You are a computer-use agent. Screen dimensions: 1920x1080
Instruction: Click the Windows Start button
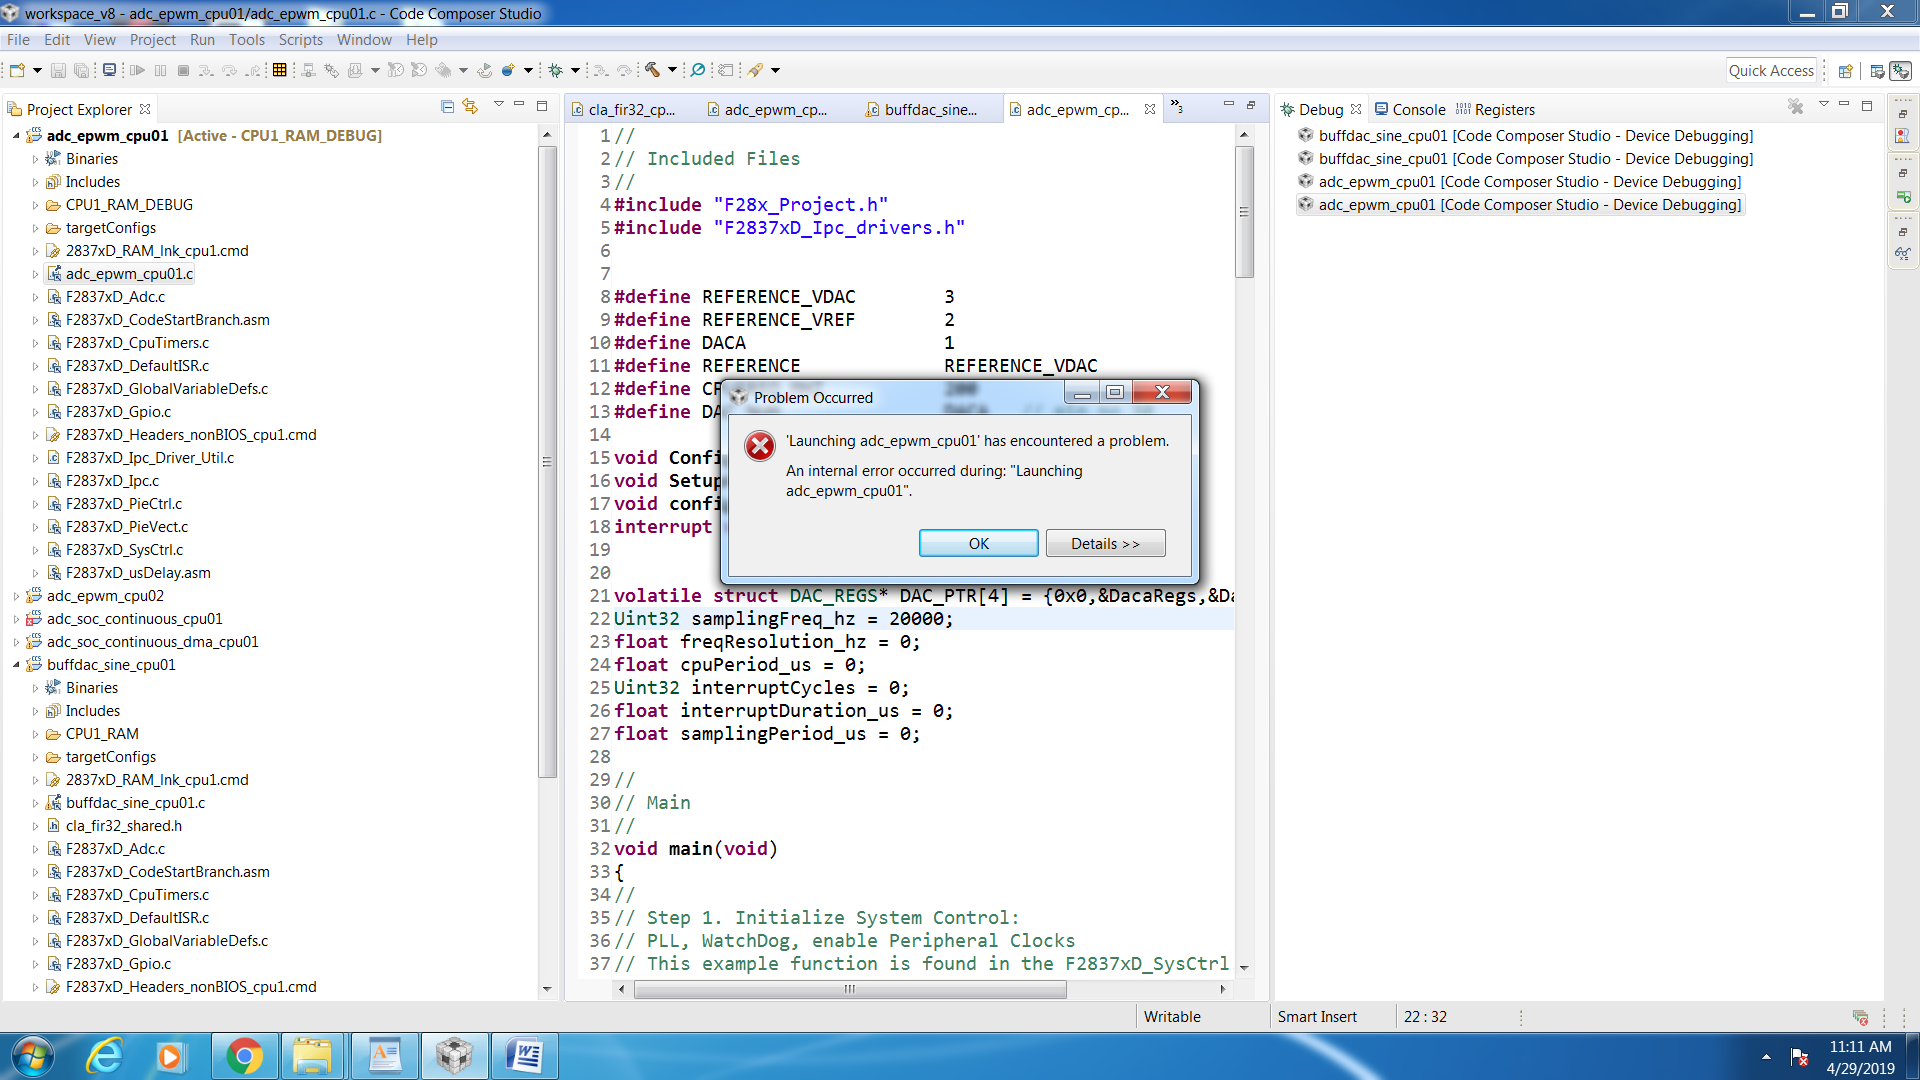tap(31, 1056)
